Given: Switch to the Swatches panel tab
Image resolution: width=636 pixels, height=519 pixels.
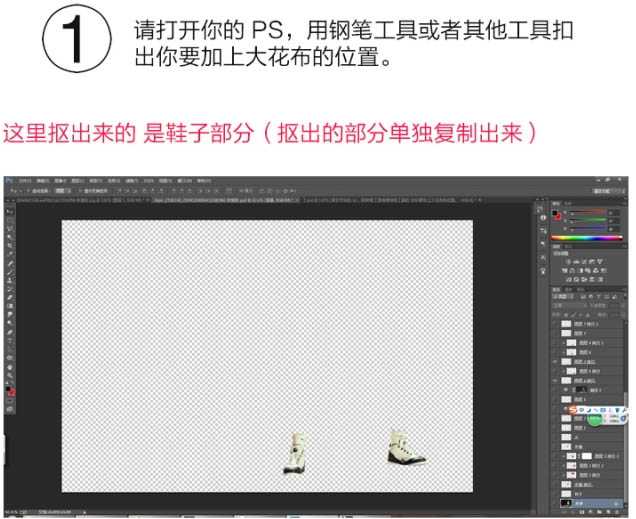Looking at the screenshot, I should [568, 204].
